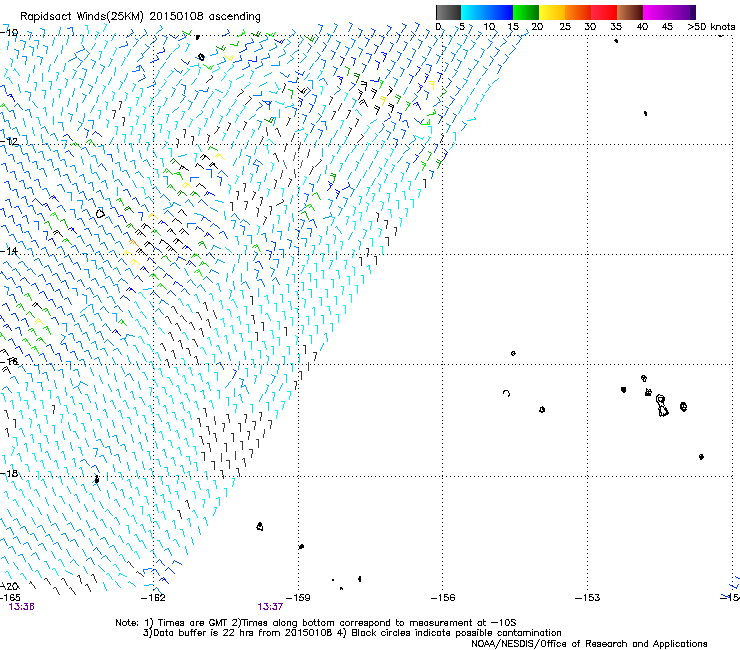Screen dimensions: 740x650
Task: Click the purple '13:37' swath time label
Action: [x=270, y=607]
